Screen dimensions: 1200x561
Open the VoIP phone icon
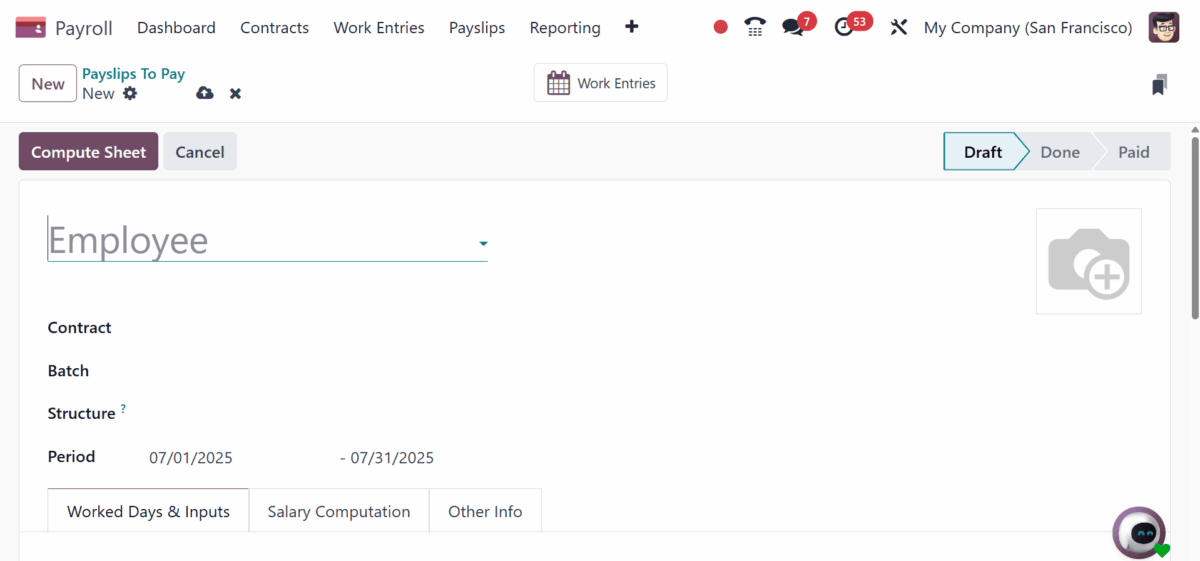click(755, 27)
